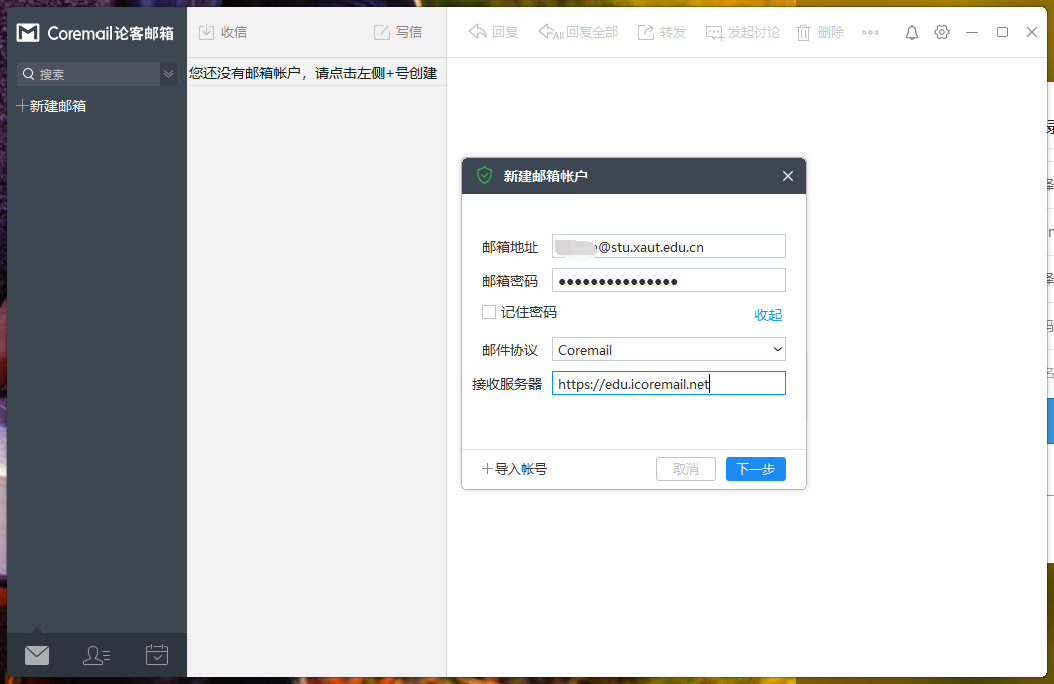Select the mail icon in bottom sidebar
Image resolution: width=1054 pixels, height=684 pixels.
(37, 655)
